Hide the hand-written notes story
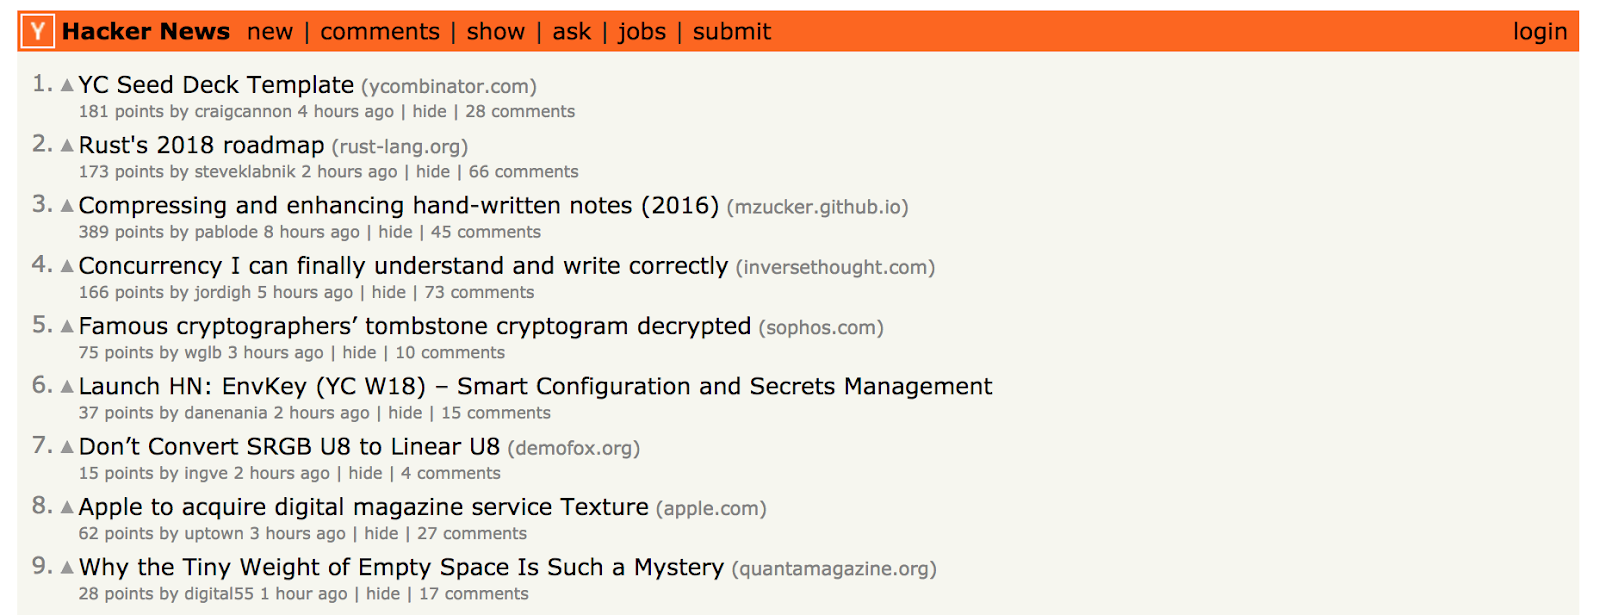Viewport: 1600px width, 615px height. point(395,232)
